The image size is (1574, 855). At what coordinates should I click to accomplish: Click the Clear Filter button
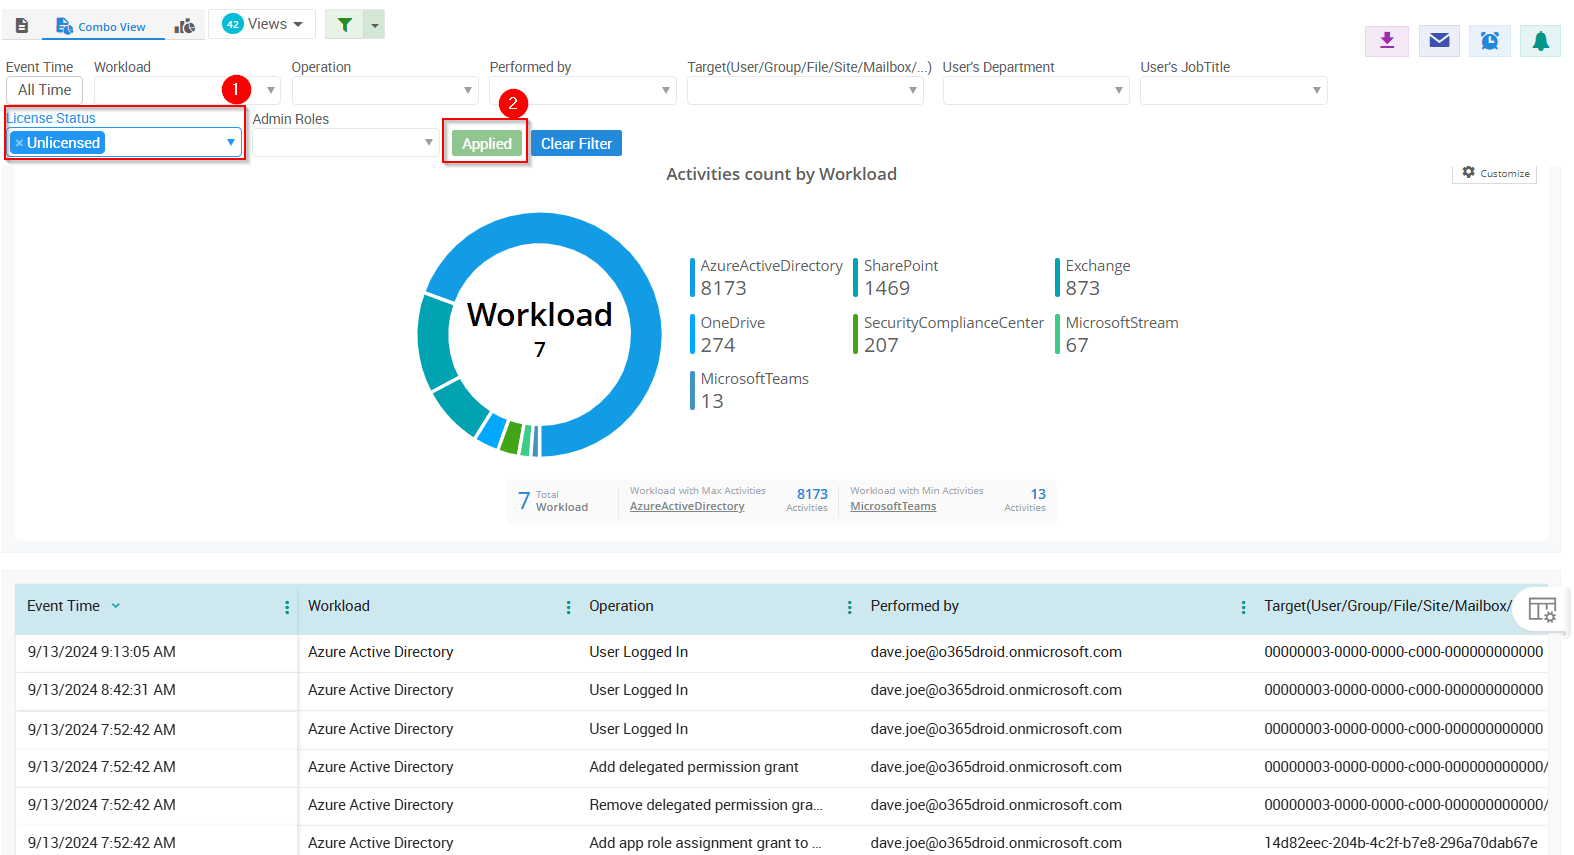[x=576, y=144]
